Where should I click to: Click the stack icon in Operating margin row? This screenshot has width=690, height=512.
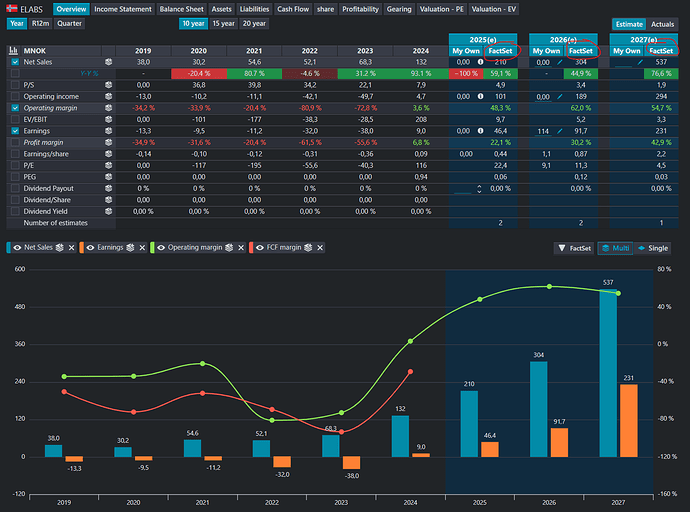coord(108,107)
